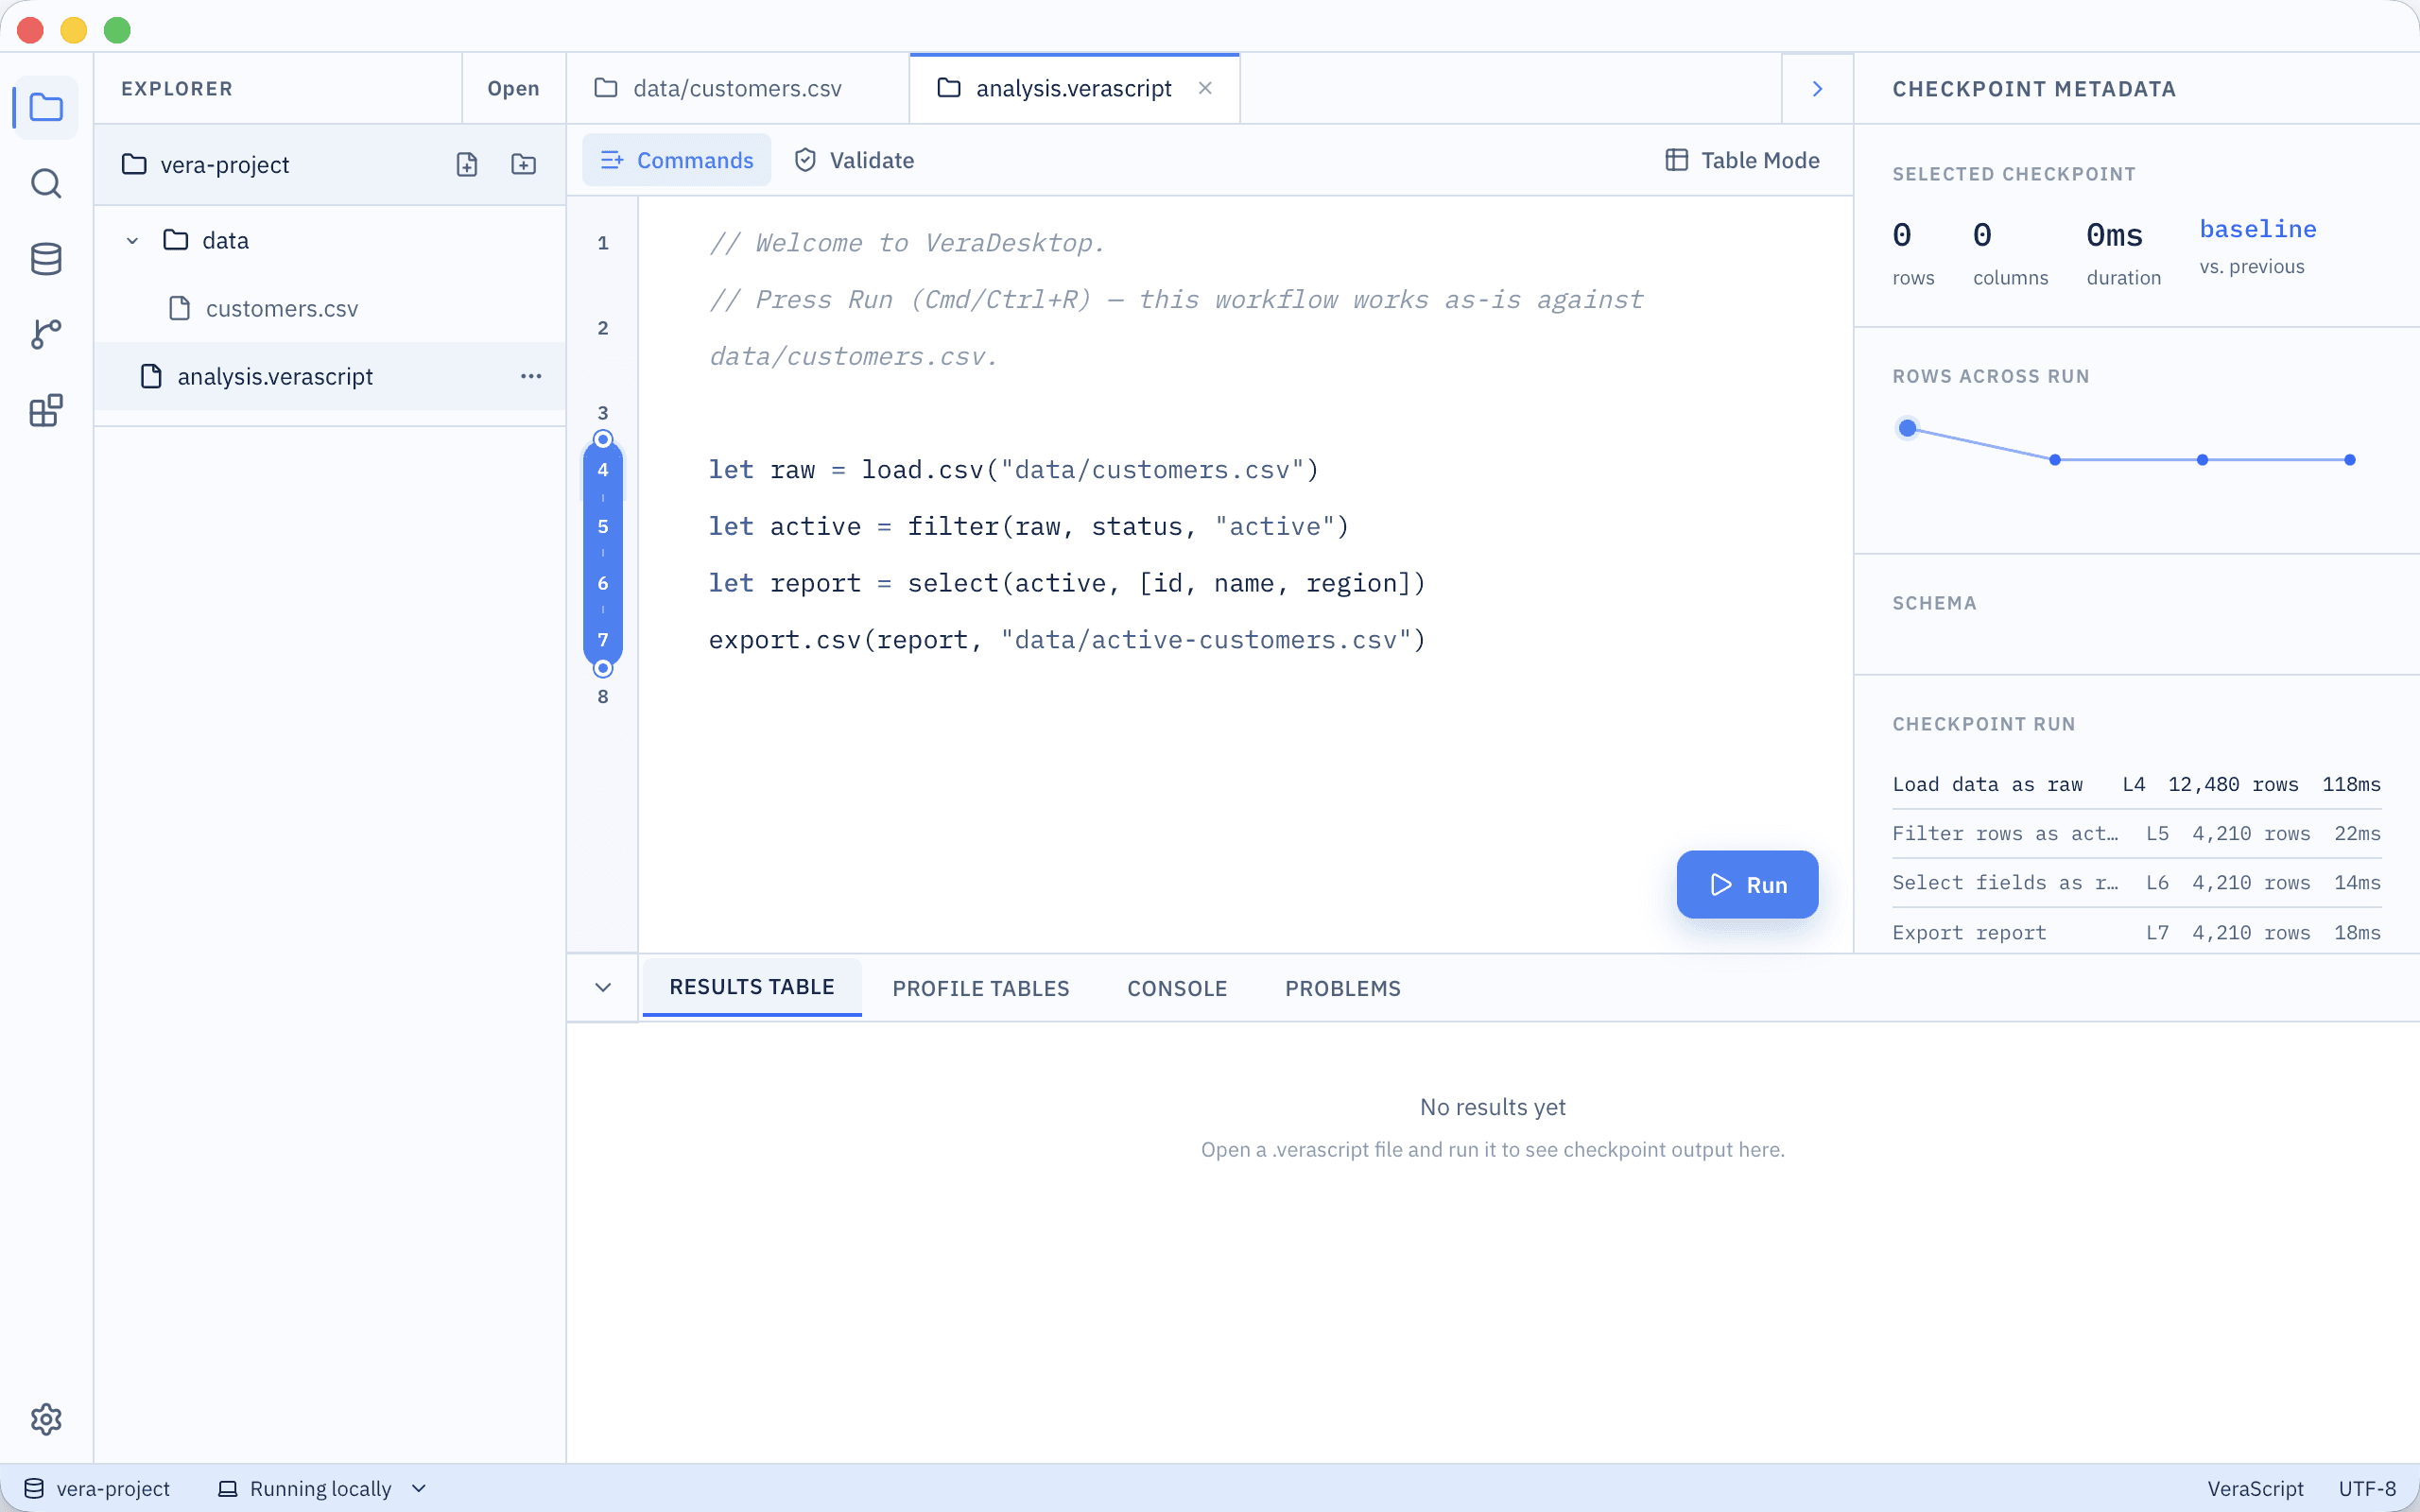The image size is (2420, 1512).
Task: Click third point on Rows Across Run chart
Action: (2202, 460)
